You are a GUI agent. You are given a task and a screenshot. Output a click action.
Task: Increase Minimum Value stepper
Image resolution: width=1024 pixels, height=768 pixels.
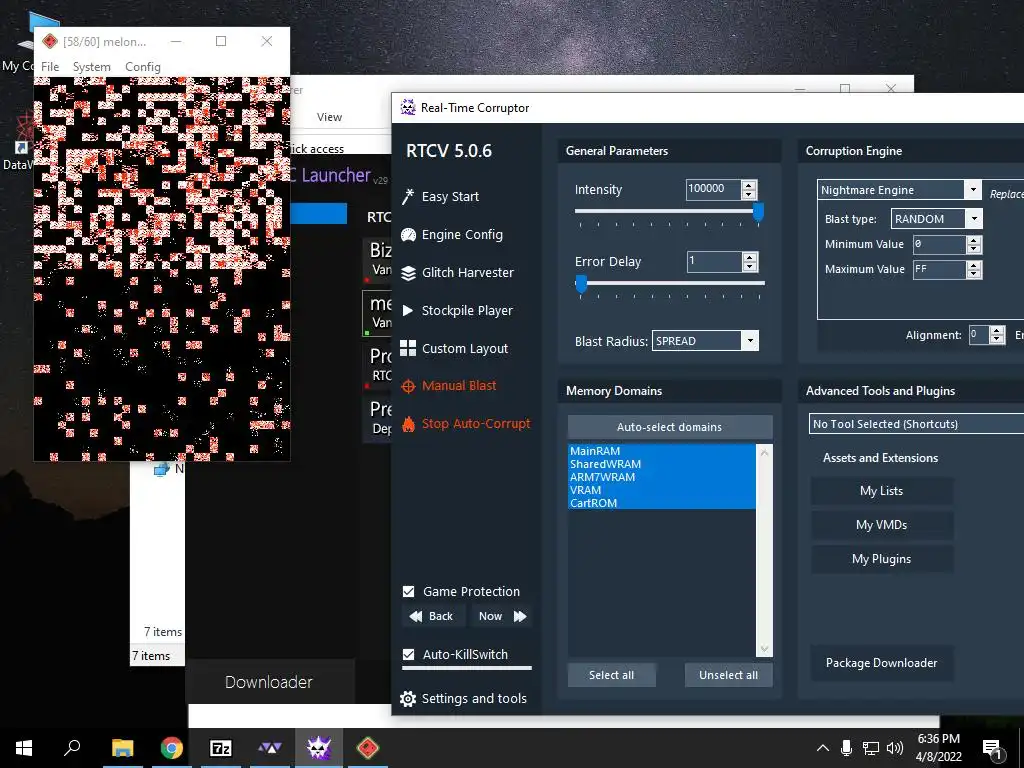point(974,240)
